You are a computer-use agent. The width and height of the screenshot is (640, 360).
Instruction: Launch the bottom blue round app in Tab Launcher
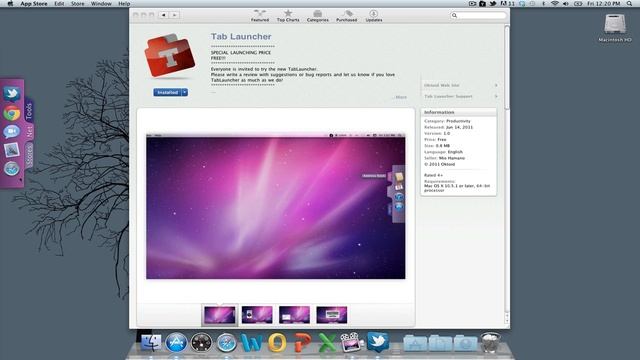pos(12,168)
